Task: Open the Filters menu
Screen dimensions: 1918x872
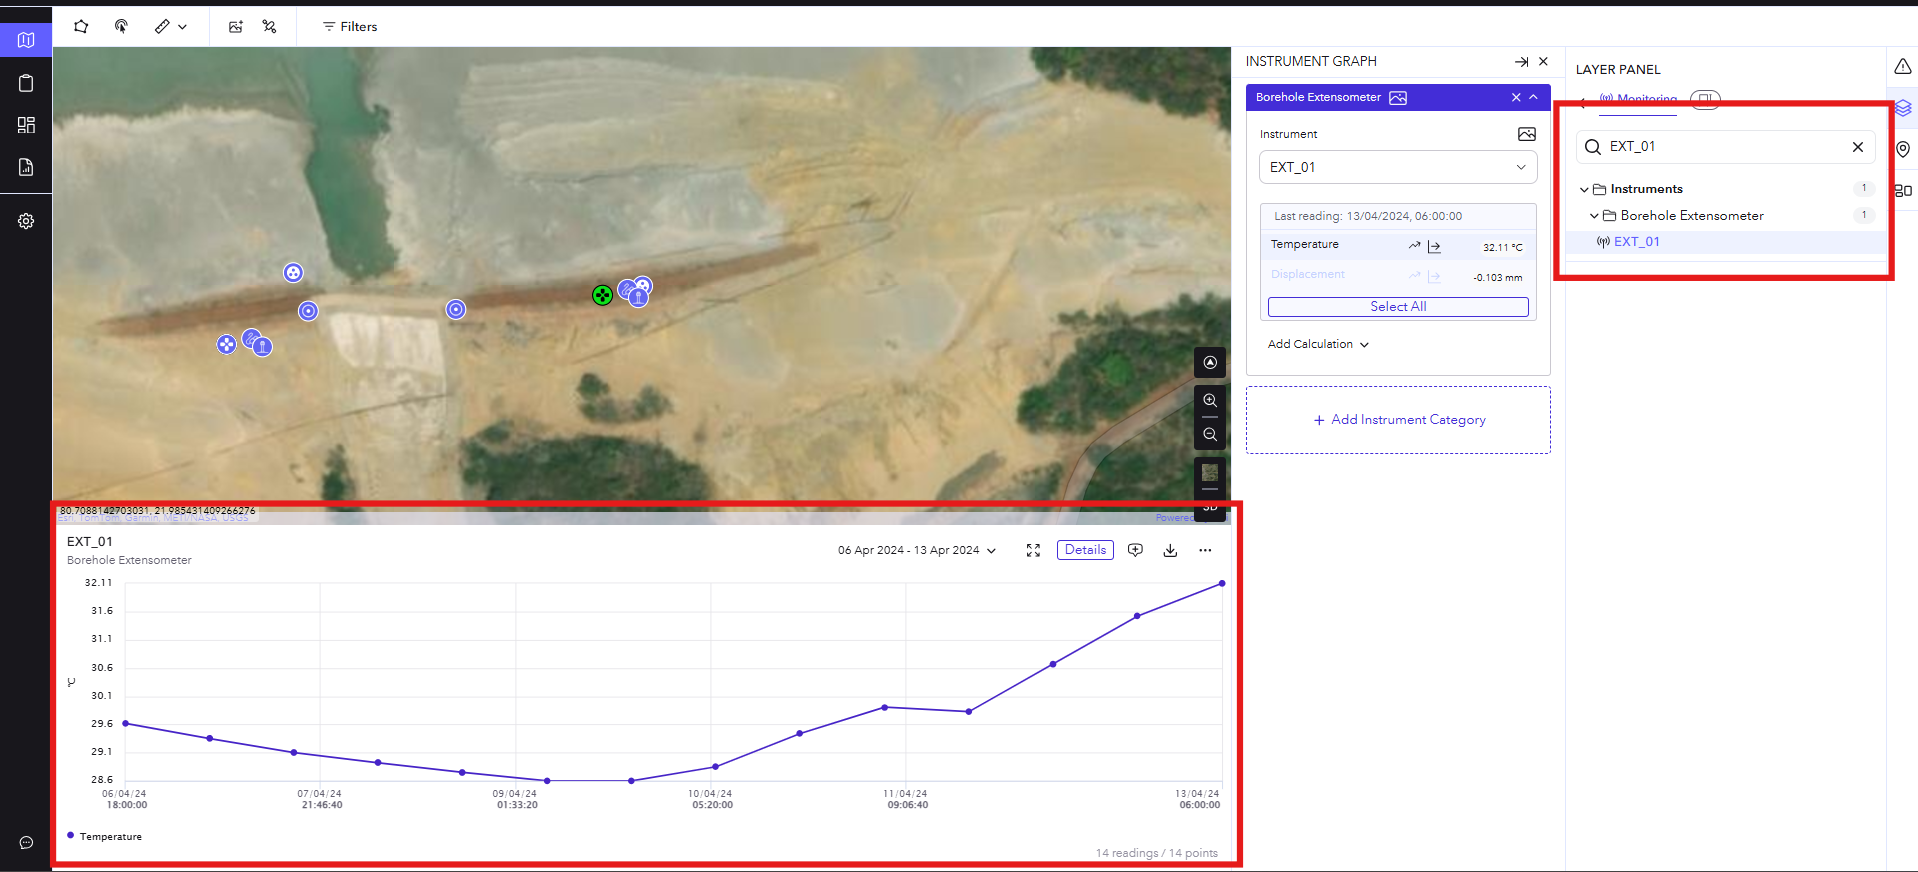Action: point(350,27)
